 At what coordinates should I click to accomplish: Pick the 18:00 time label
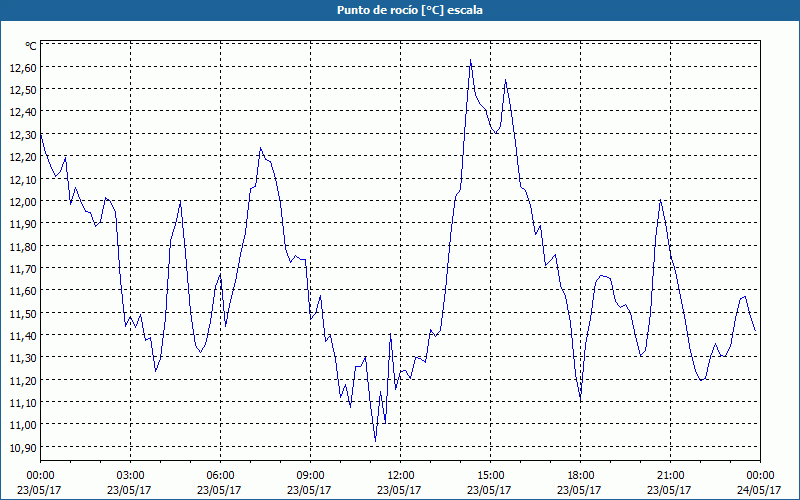[581, 476]
